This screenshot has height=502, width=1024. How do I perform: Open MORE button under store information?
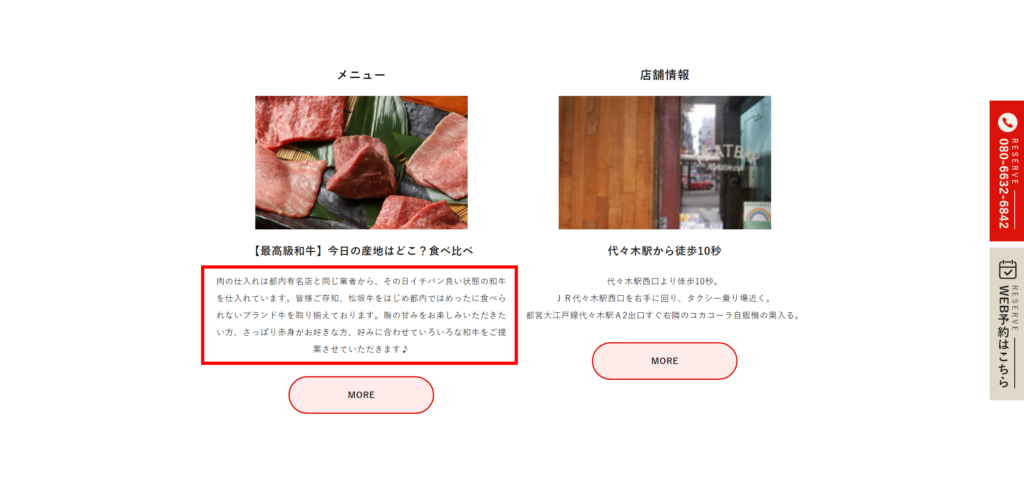tap(664, 361)
